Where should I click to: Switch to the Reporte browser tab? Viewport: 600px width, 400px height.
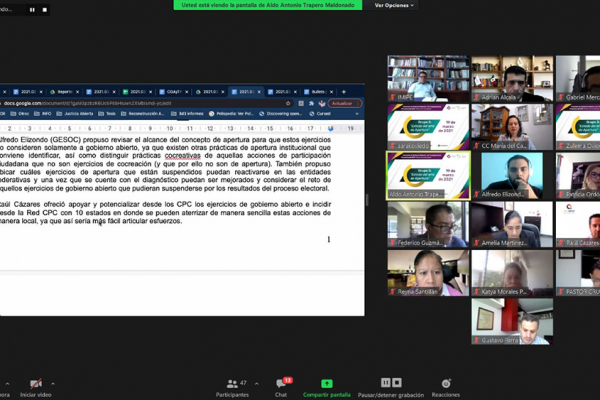point(64,92)
